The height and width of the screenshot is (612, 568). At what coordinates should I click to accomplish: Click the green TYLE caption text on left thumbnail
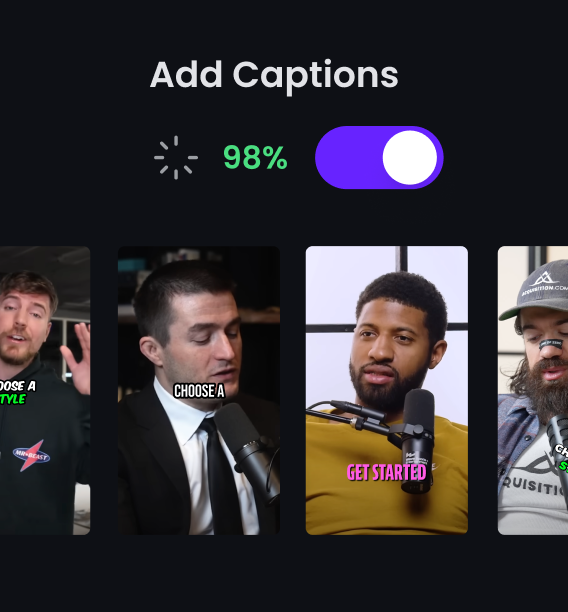click(13, 399)
